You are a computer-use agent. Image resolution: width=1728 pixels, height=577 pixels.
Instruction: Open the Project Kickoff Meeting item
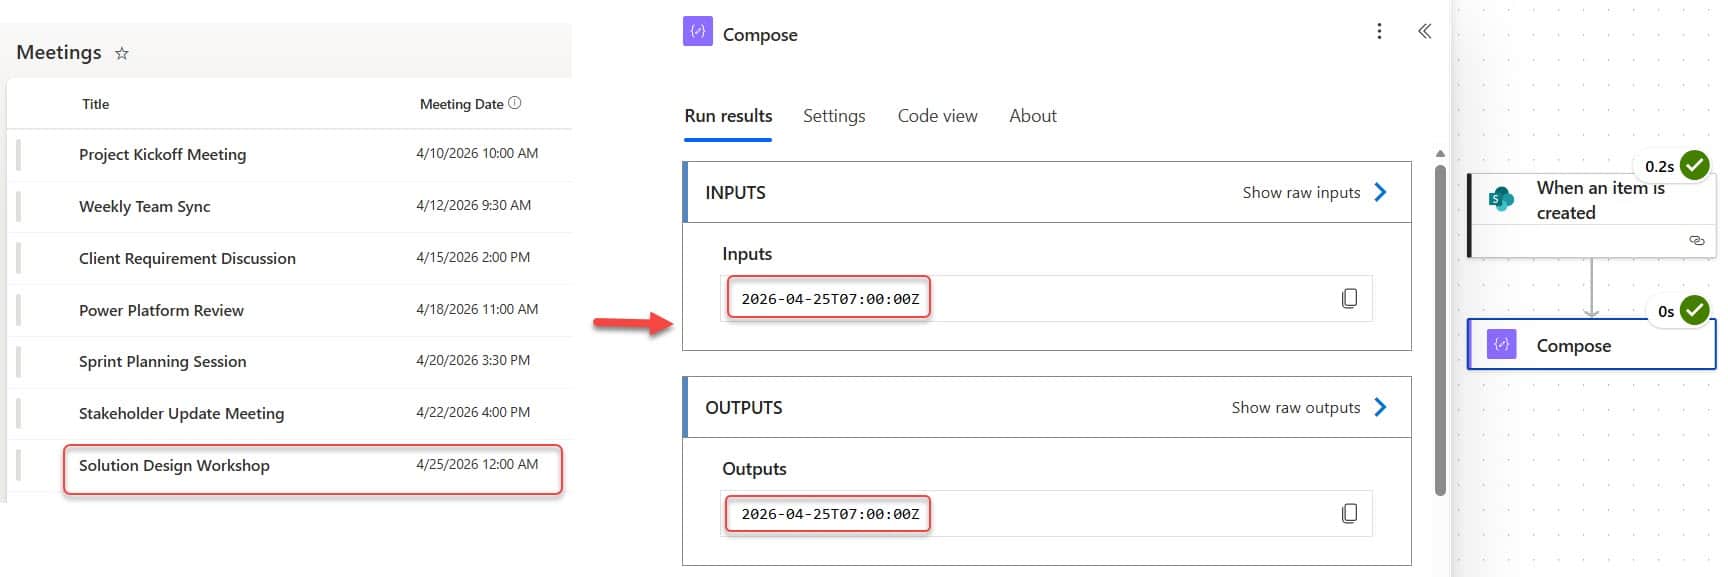click(162, 154)
